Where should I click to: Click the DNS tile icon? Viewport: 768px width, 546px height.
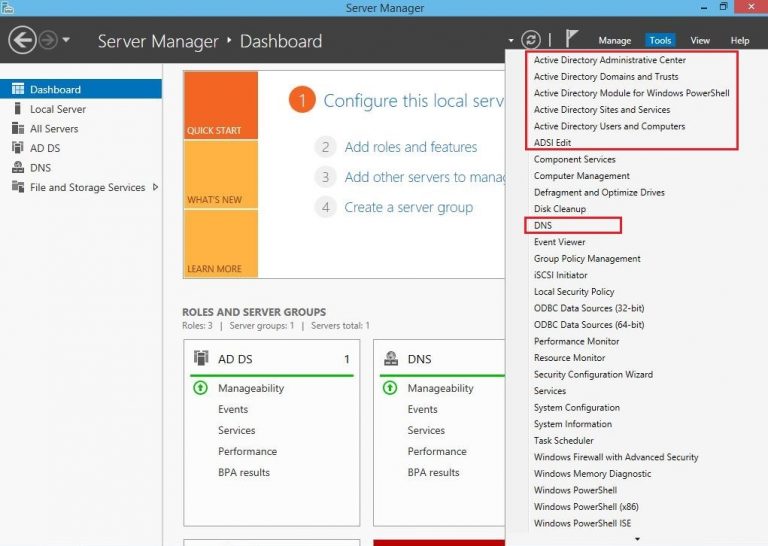click(x=391, y=358)
